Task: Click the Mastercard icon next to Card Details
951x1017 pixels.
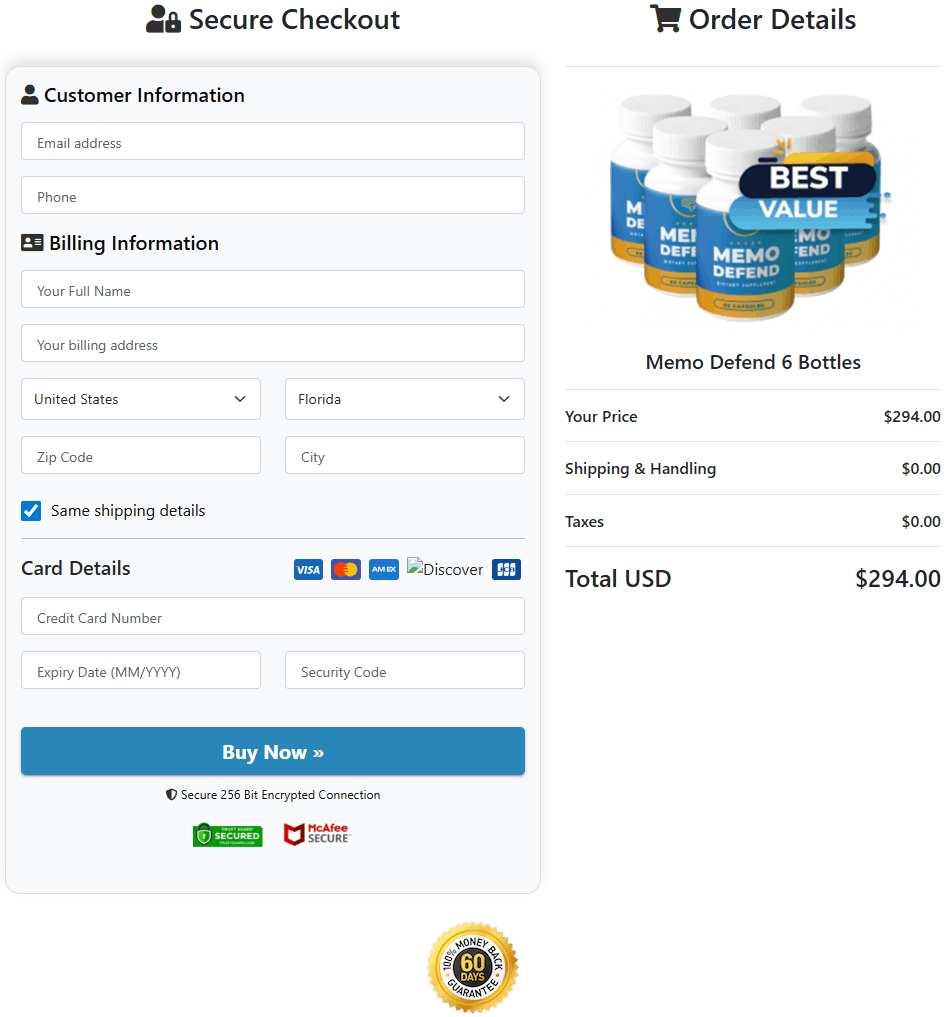Action: (x=346, y=569)
